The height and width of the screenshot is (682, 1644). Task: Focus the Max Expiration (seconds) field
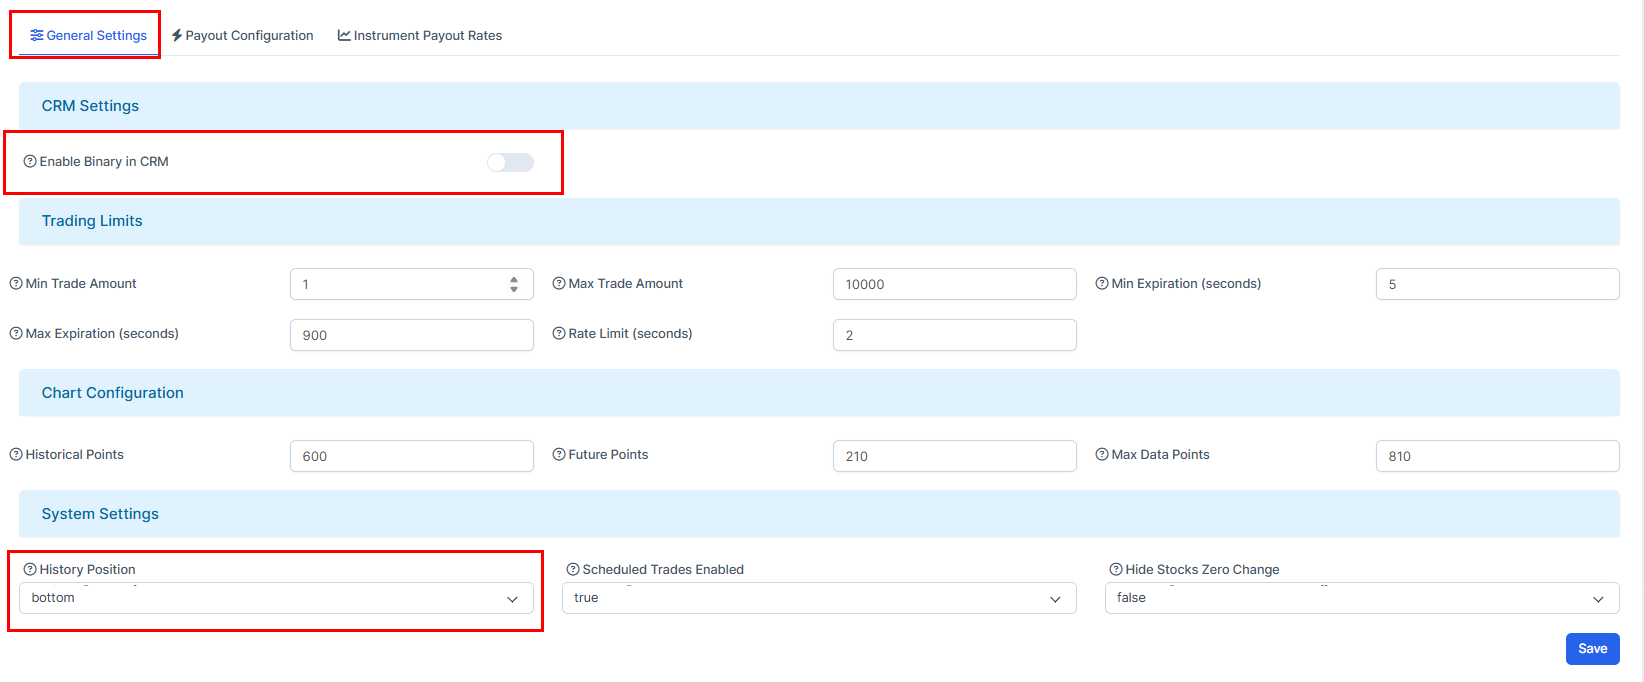(x=411, y=336)
